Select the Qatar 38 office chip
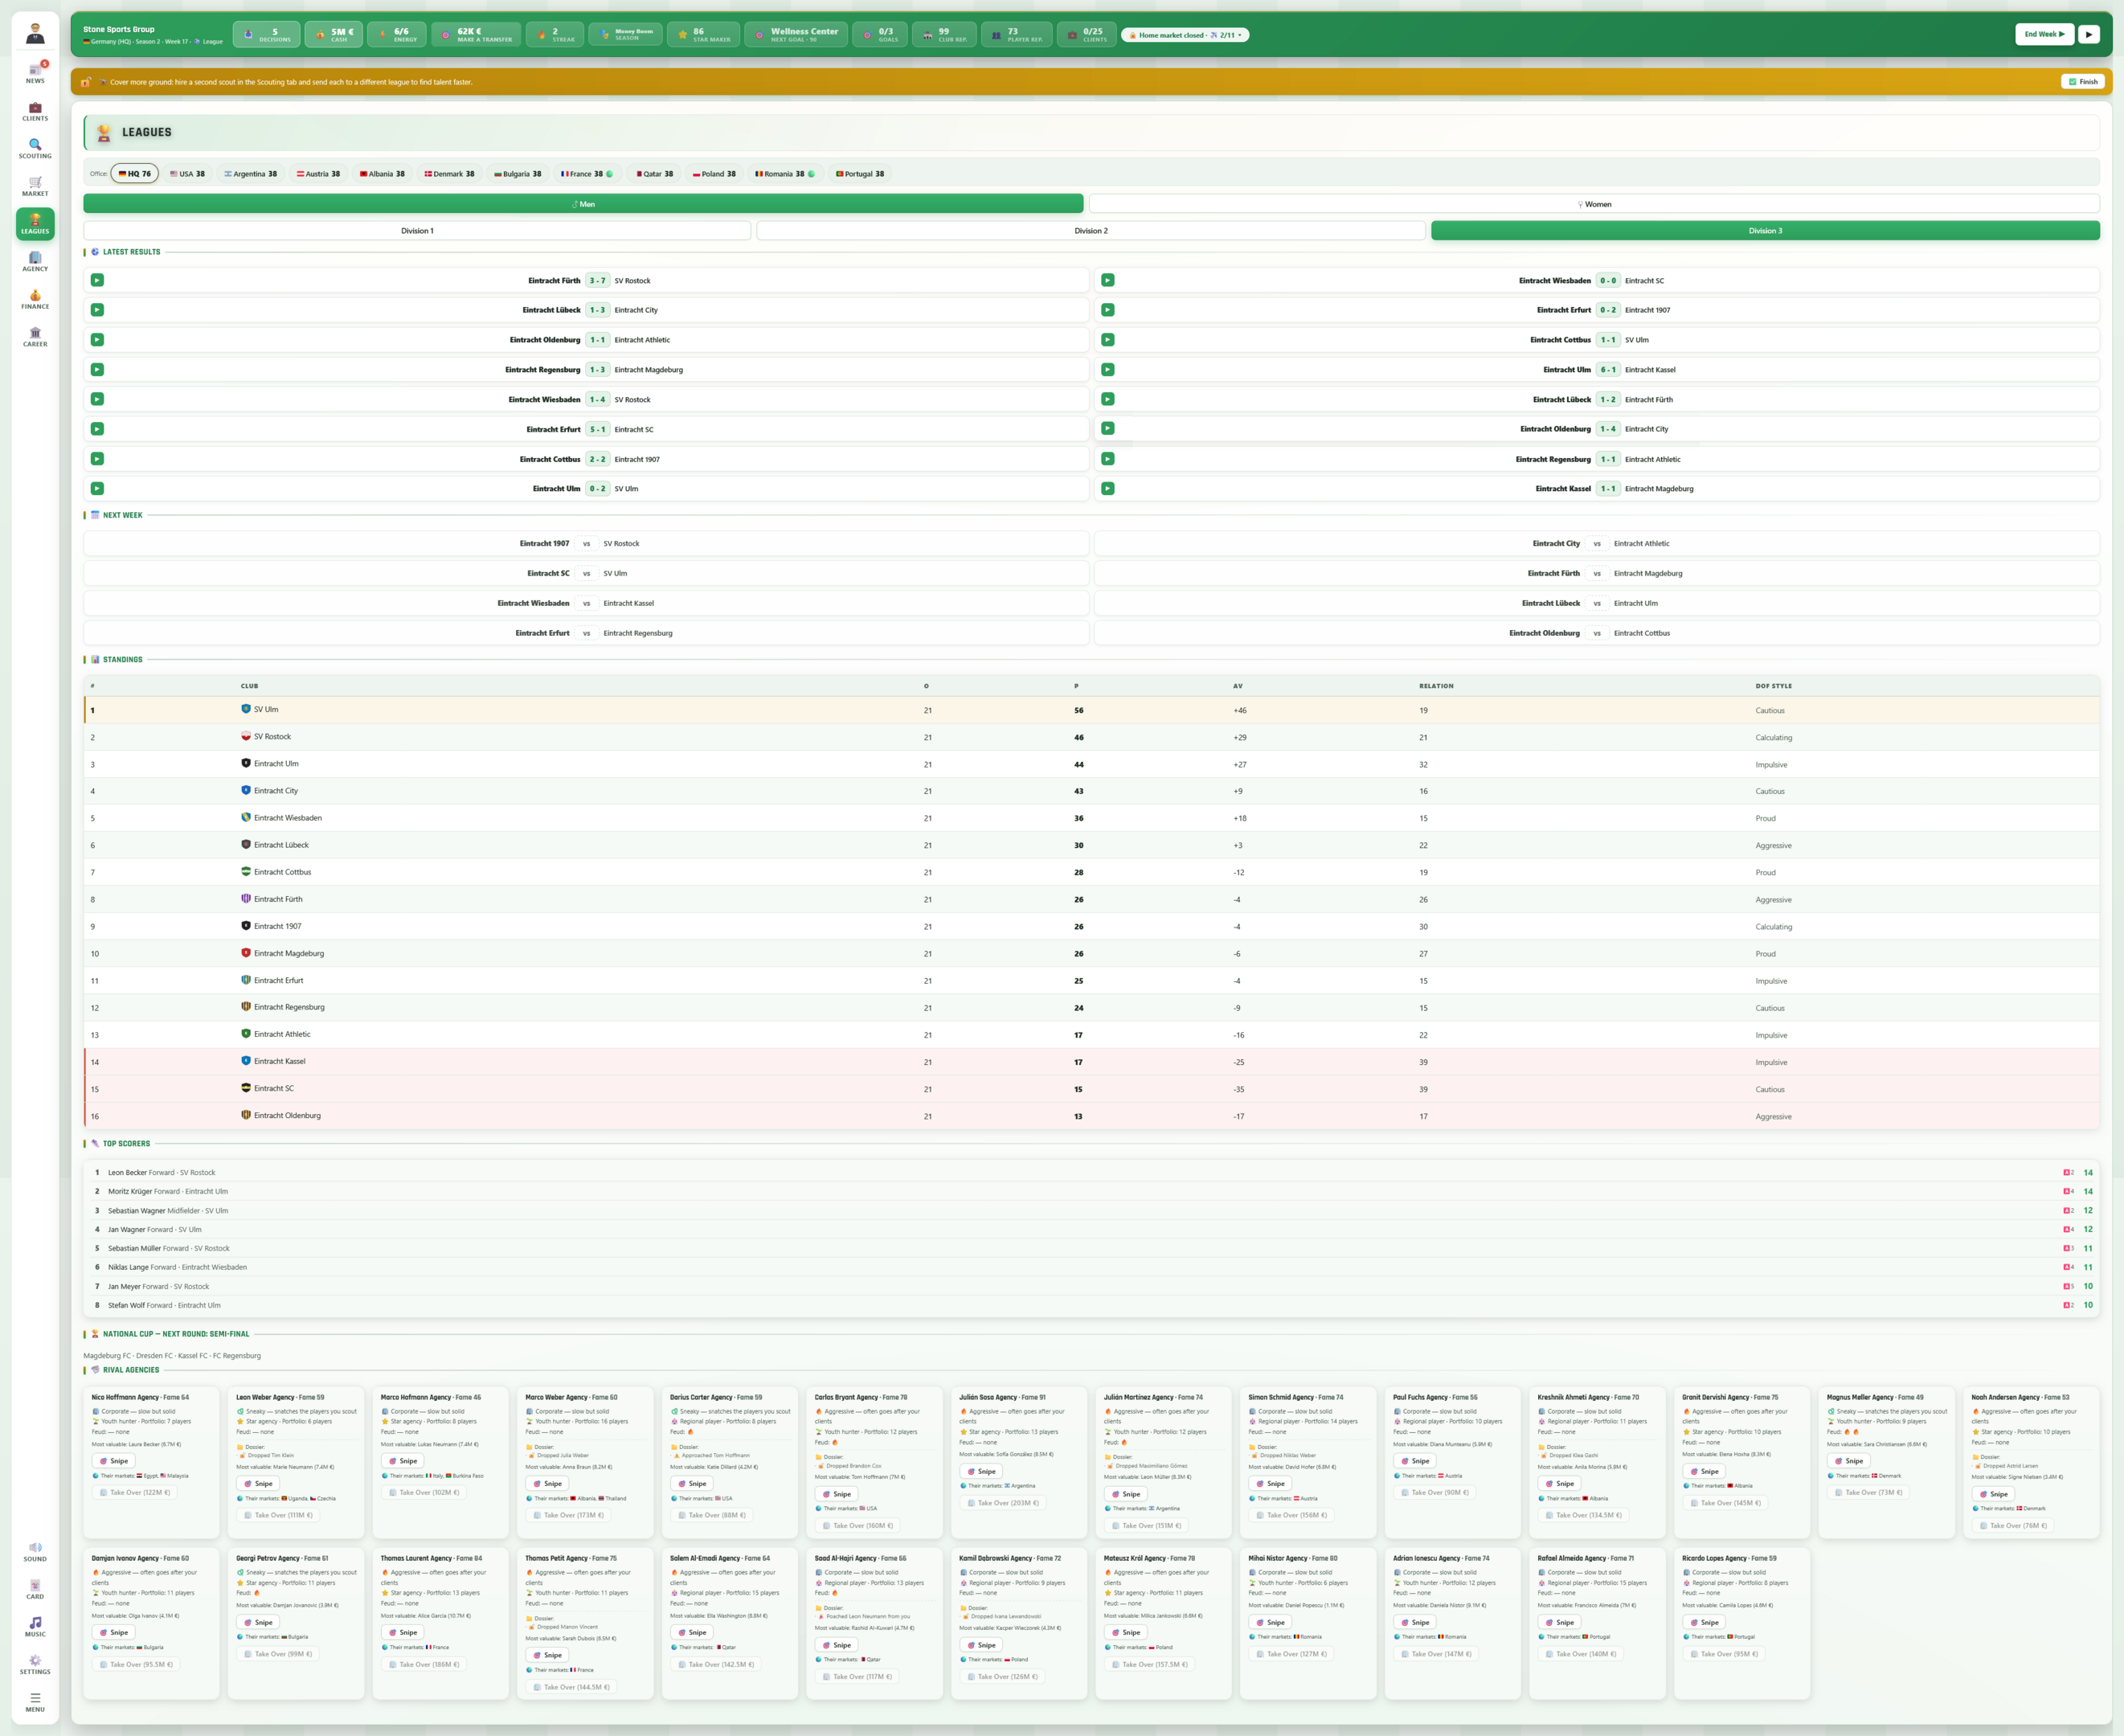 [655, 174]
